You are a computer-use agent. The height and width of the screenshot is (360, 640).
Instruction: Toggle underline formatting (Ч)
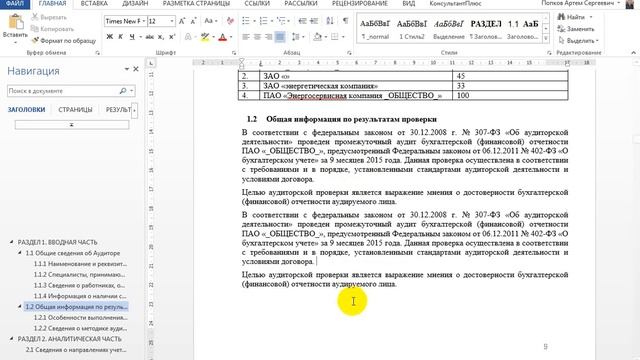coord(132,37)
